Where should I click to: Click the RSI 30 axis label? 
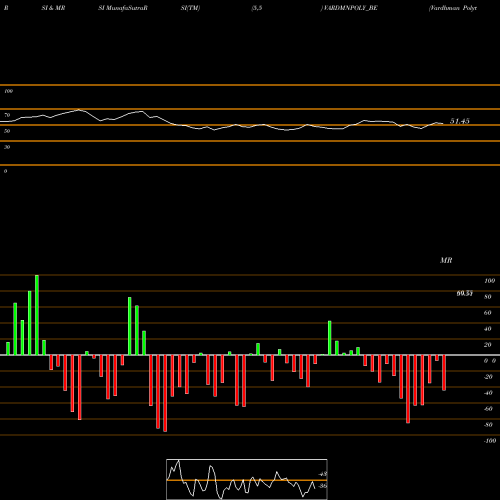pos(7,147)
